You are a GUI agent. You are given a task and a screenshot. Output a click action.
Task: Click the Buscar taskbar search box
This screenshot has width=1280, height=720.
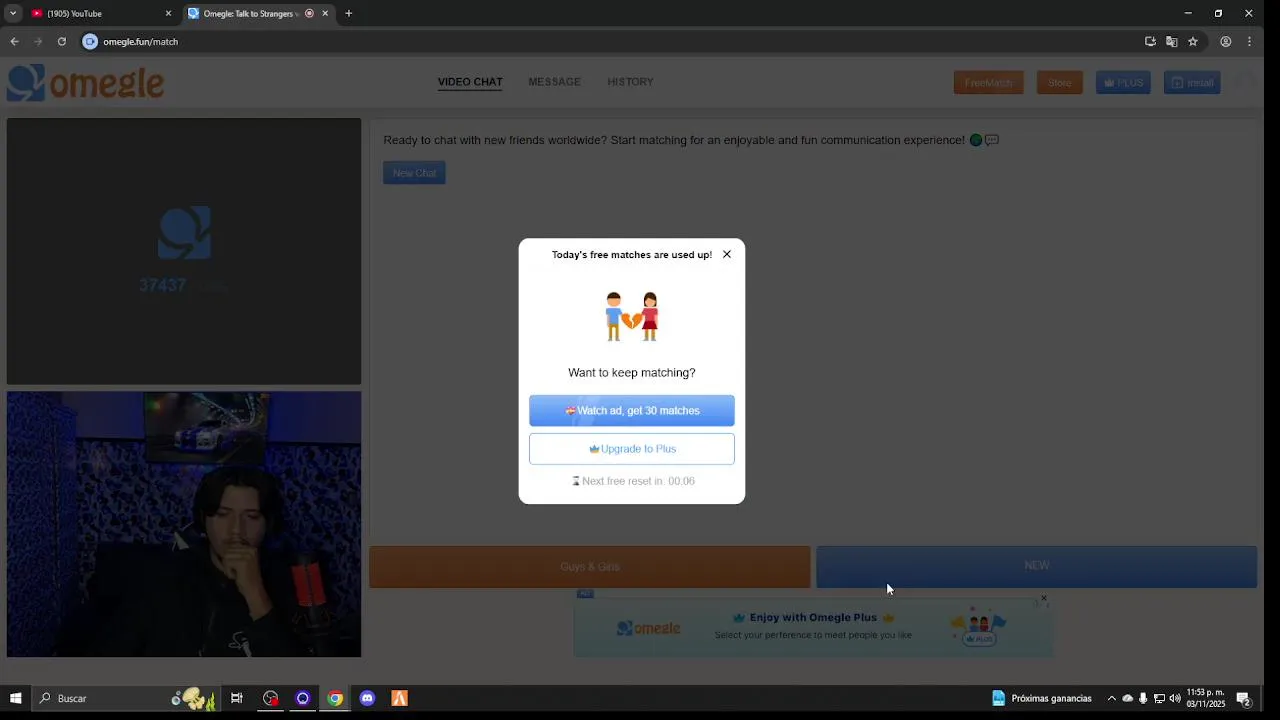pyautogui.click(x=125, y=699)
